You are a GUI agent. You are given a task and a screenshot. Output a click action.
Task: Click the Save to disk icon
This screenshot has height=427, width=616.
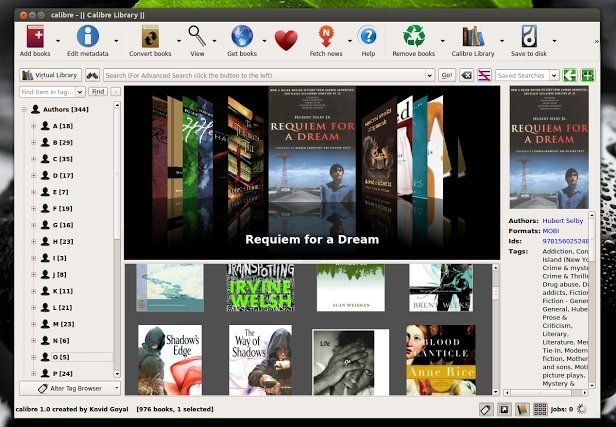click(529, 37)
